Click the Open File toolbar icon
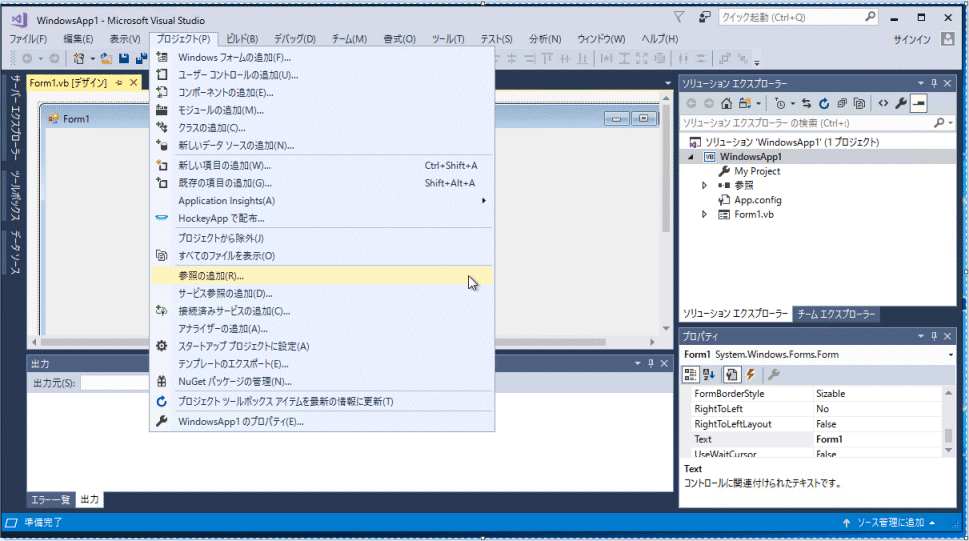 coord(106,59)
